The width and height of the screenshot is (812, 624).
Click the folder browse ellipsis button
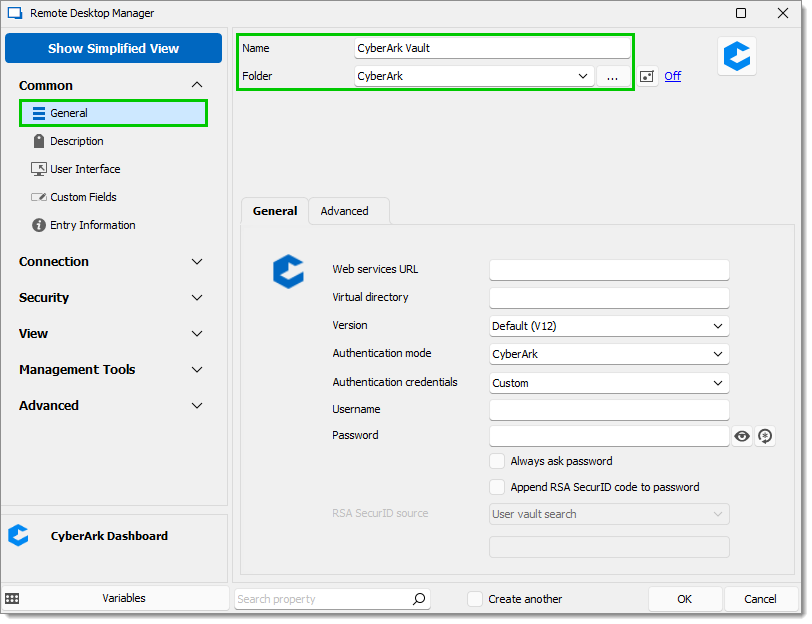(x=613, y=76)
